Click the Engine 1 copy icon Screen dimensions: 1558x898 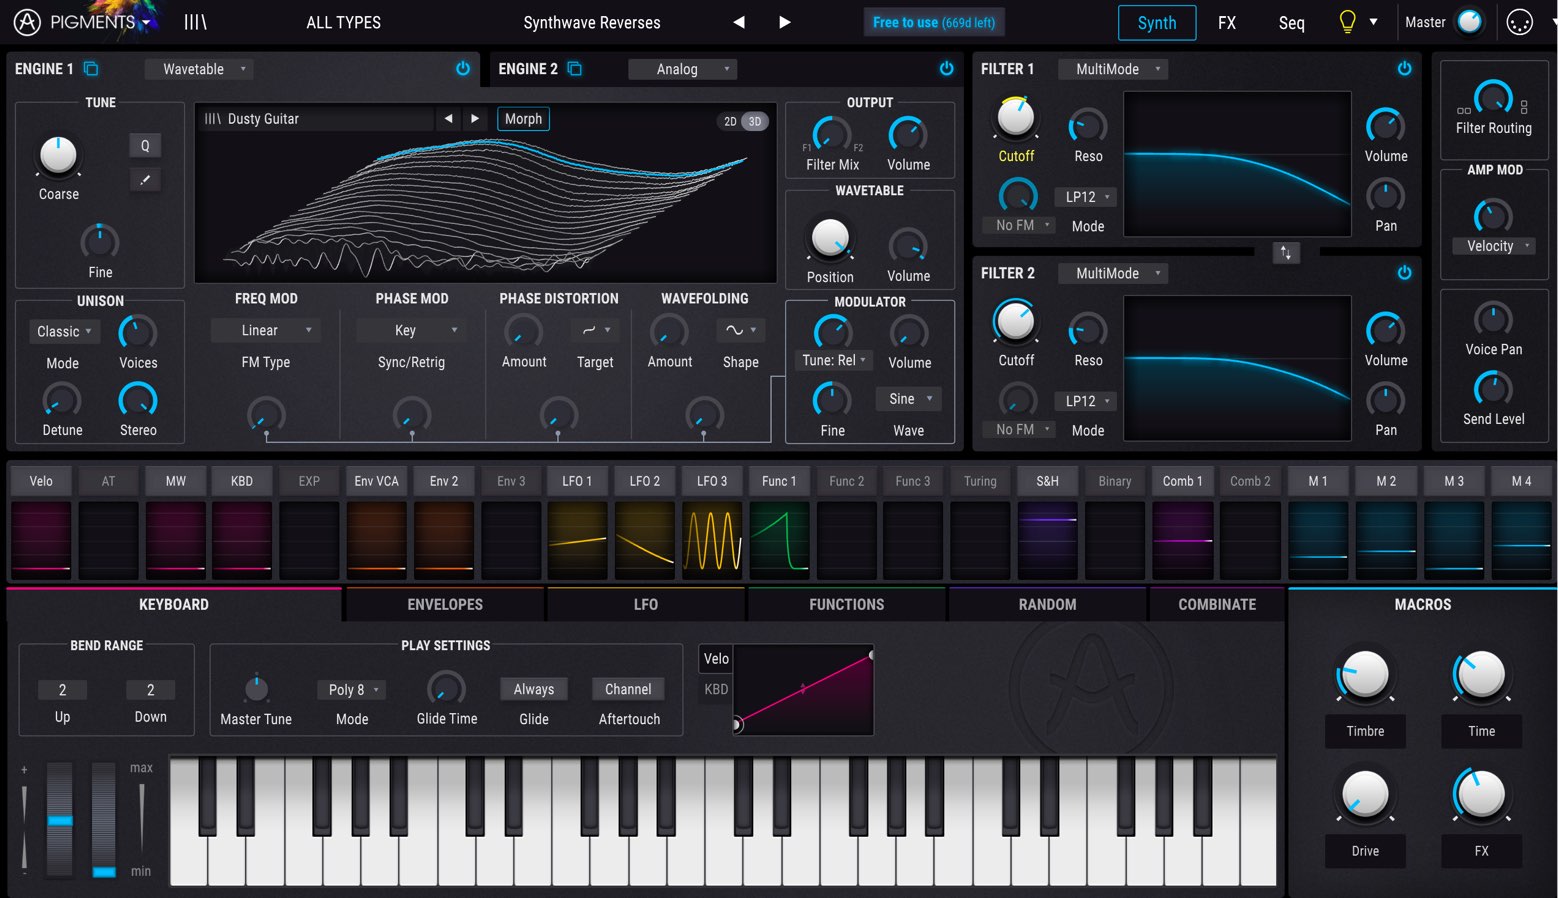coord(91,68)
